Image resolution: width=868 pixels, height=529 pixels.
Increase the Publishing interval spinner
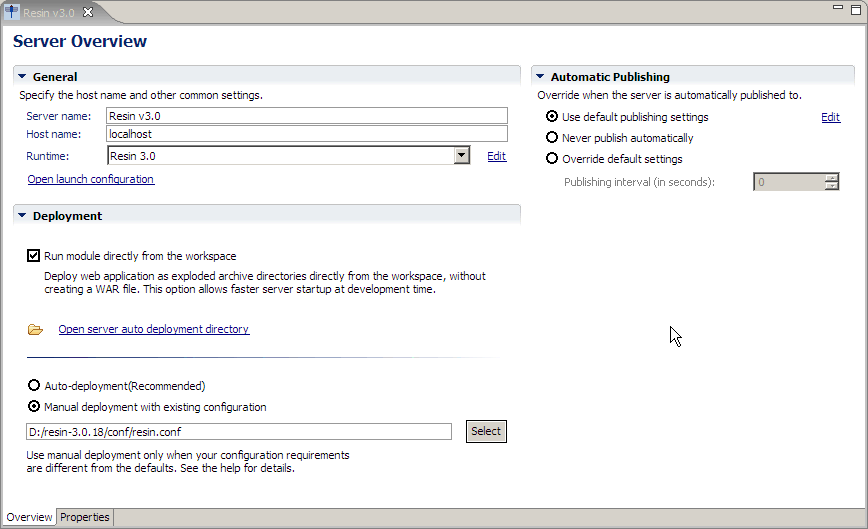click(831, 178)
